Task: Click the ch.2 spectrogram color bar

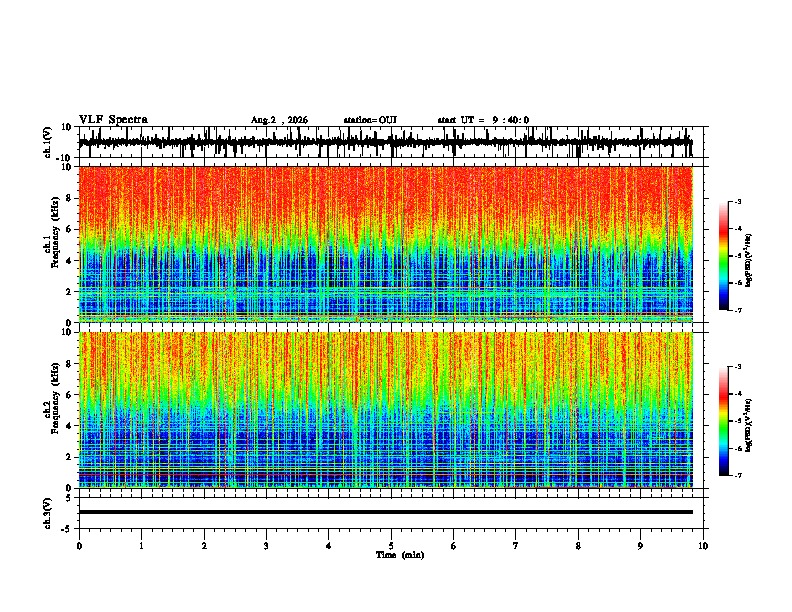Action: point(724,421)
